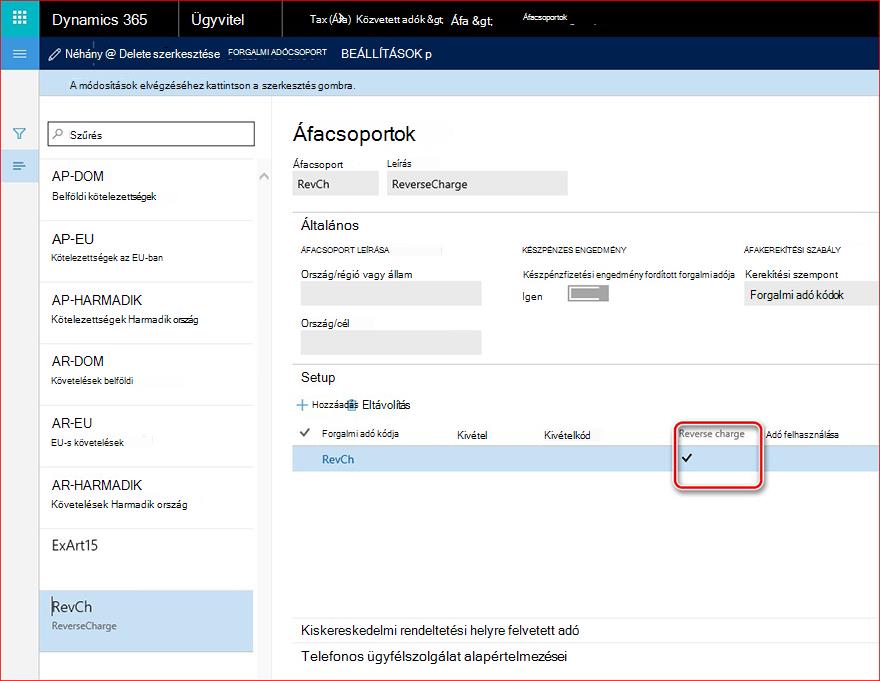This screenshot has width=880, height=681.
Task: Toggle the Készpénzfizetési engedmény switch
Action: 588,294
